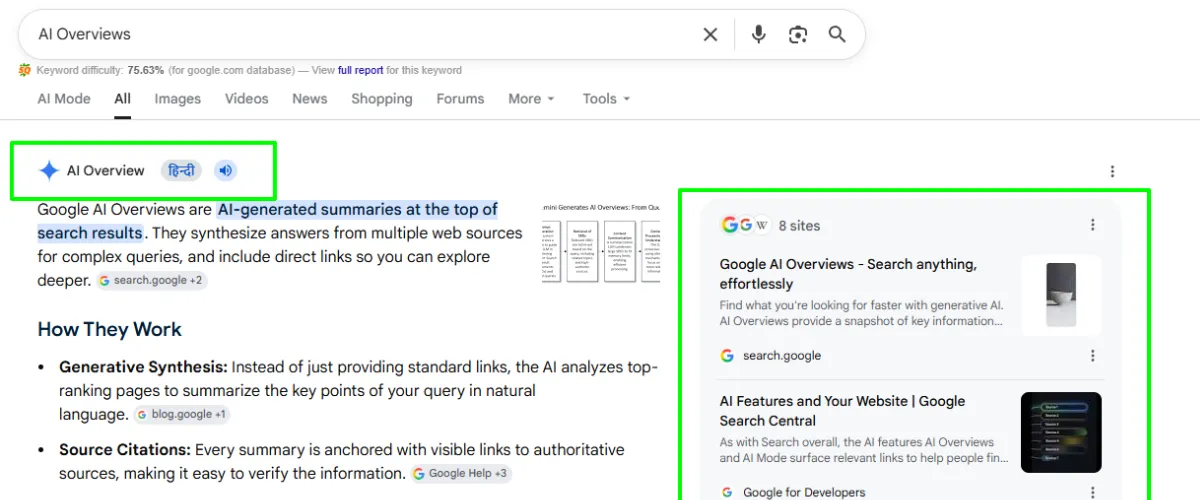The height and width of the screenshot is (500, 1200).
Task: Open Google AI Overviews - Search anything link
Action: 848,274
